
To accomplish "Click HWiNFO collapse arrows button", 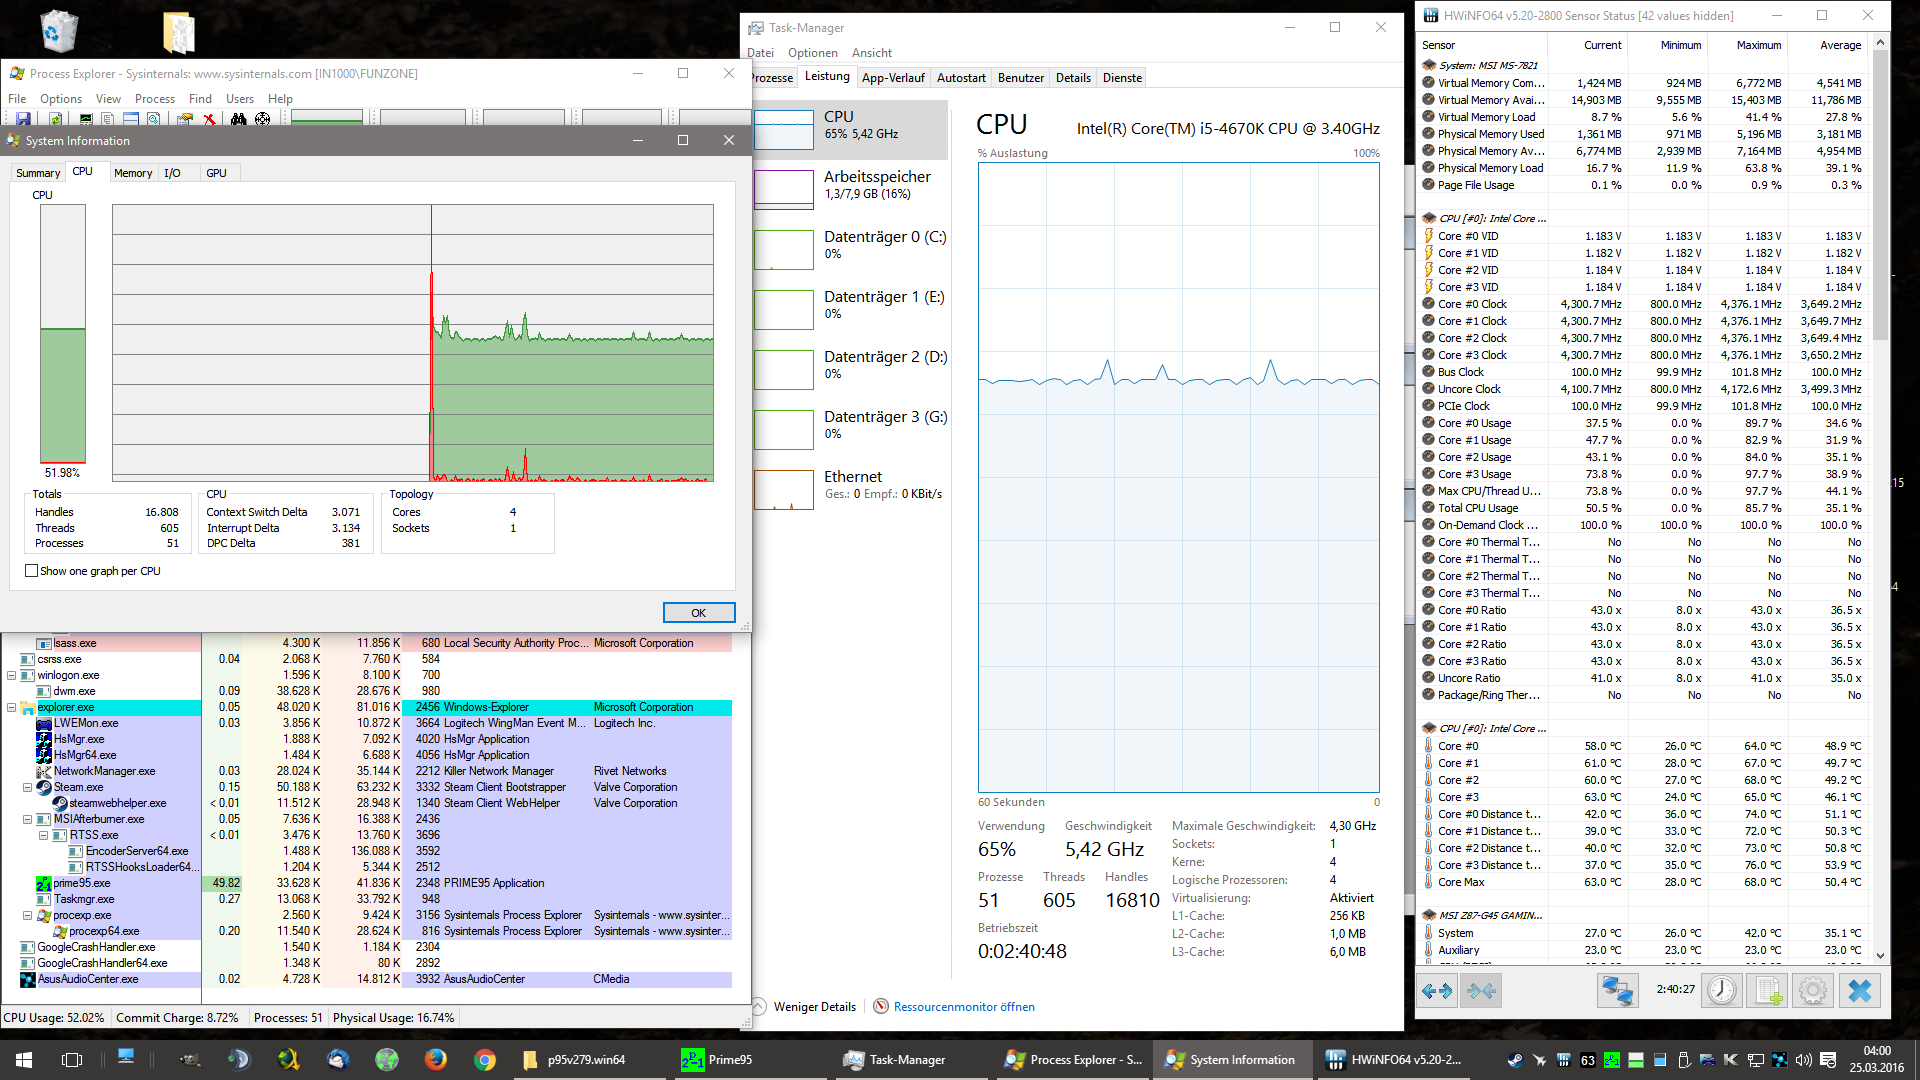I will [1481, 991].
